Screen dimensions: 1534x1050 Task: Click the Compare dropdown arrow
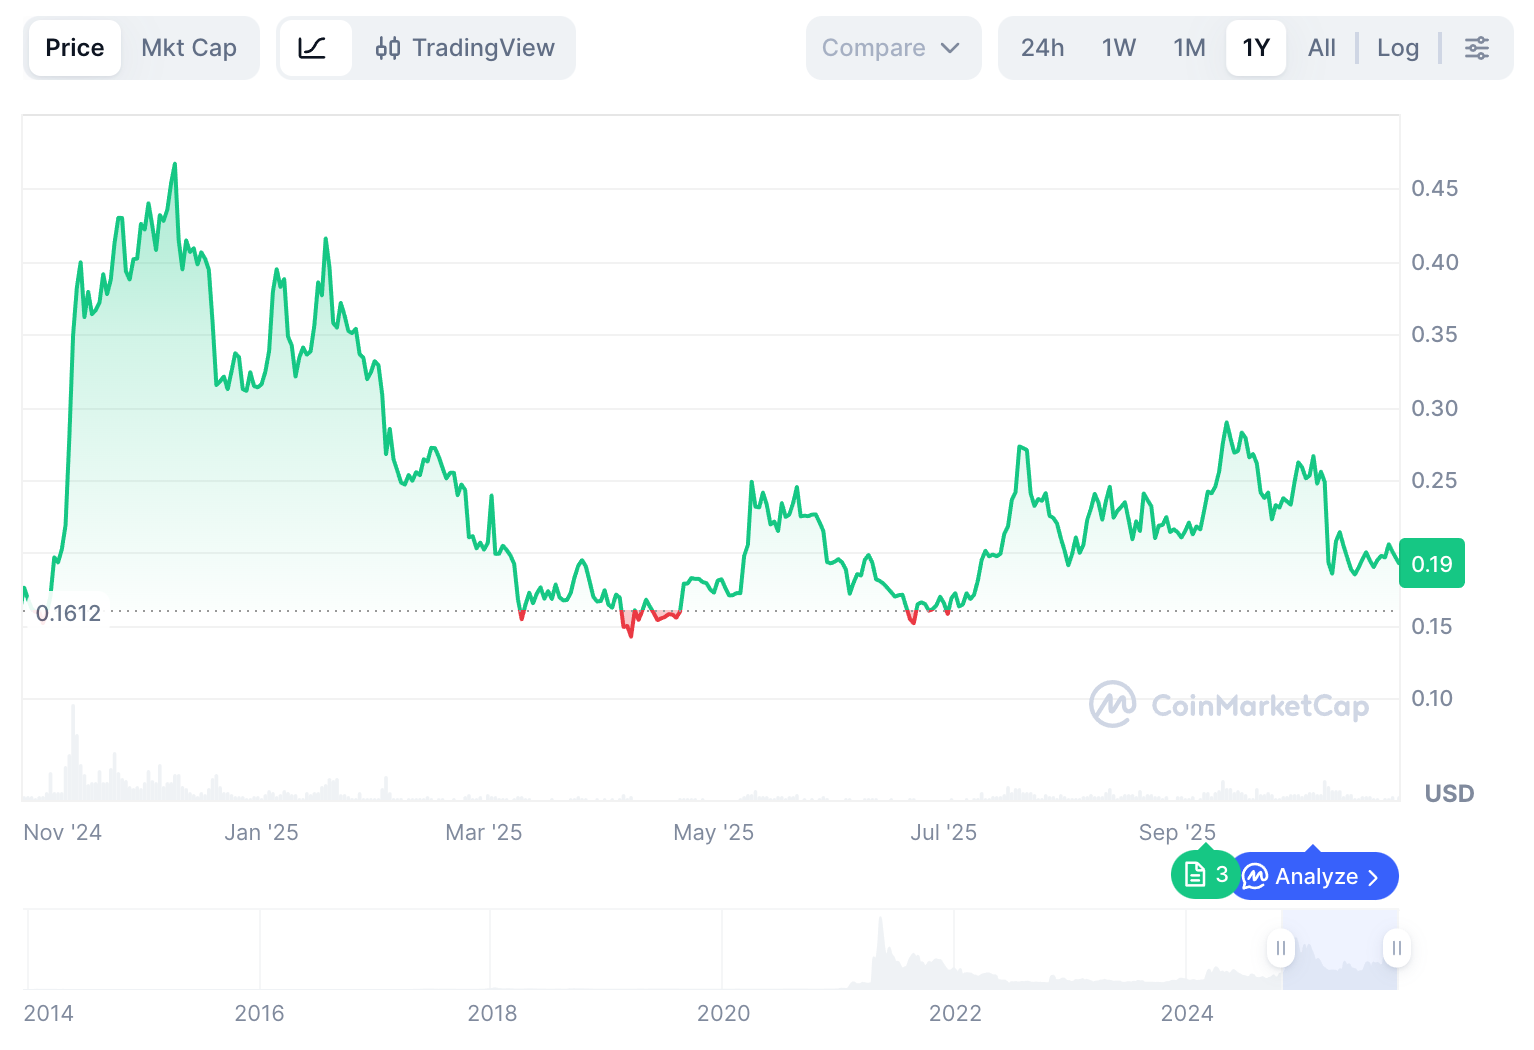[x=951, y=47]
